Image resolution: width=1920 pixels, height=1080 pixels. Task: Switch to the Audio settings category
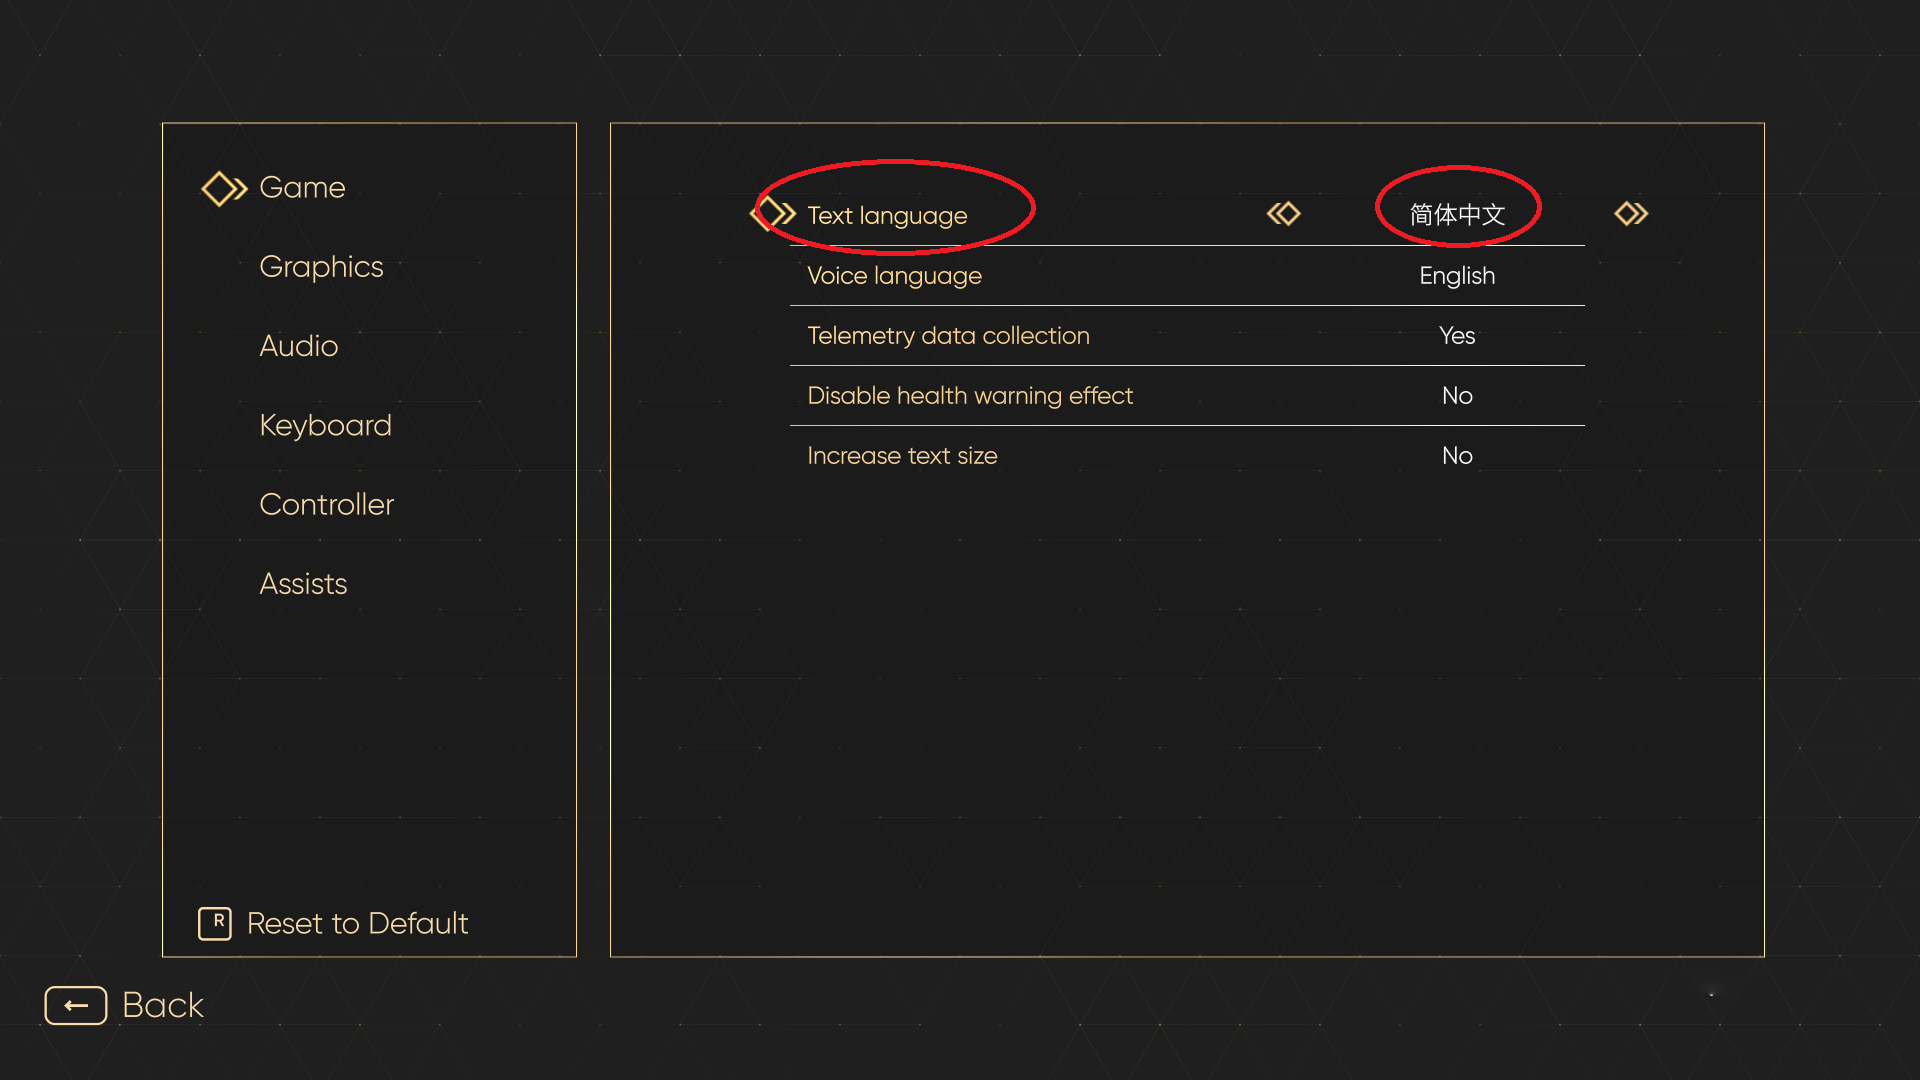[298, 346]
